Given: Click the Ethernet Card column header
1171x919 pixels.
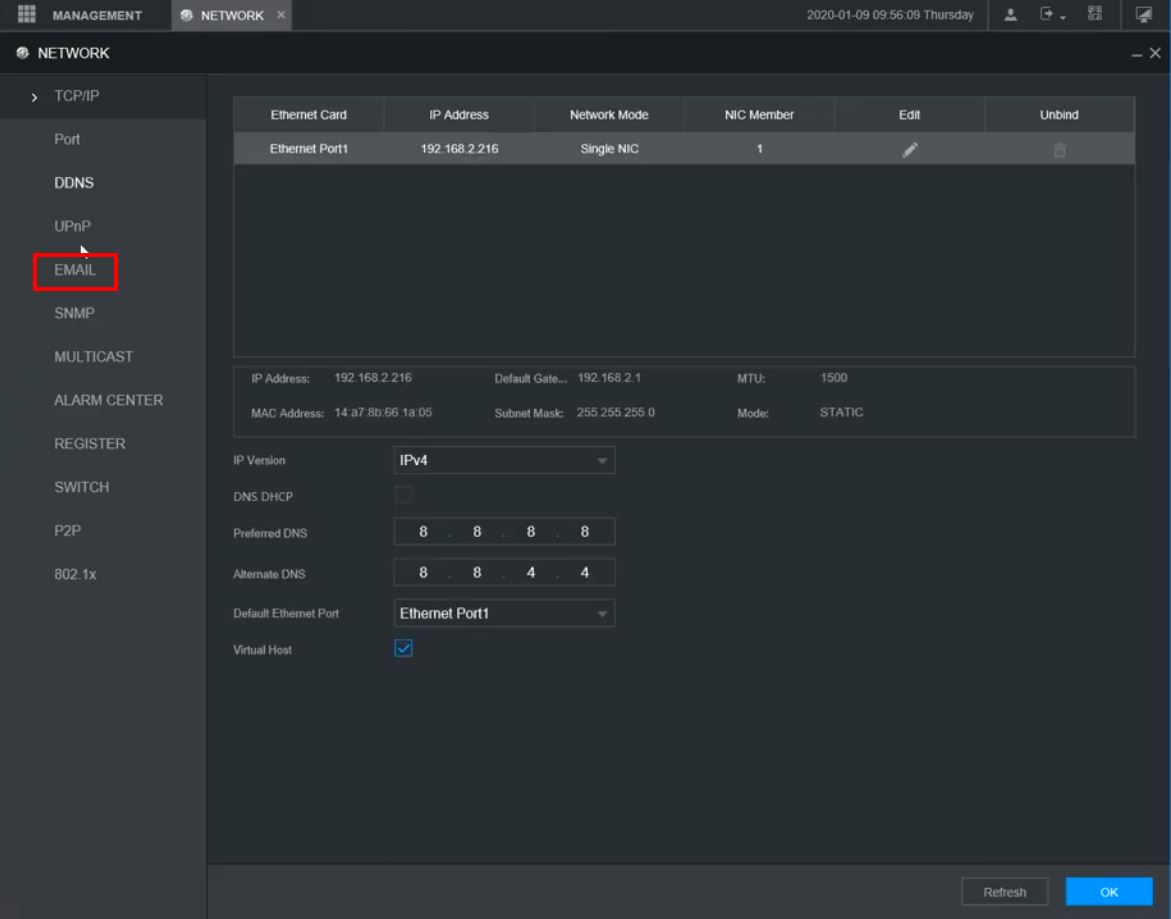Looking at the screenshot, I should pyautogui.click(x=308, y=115).
